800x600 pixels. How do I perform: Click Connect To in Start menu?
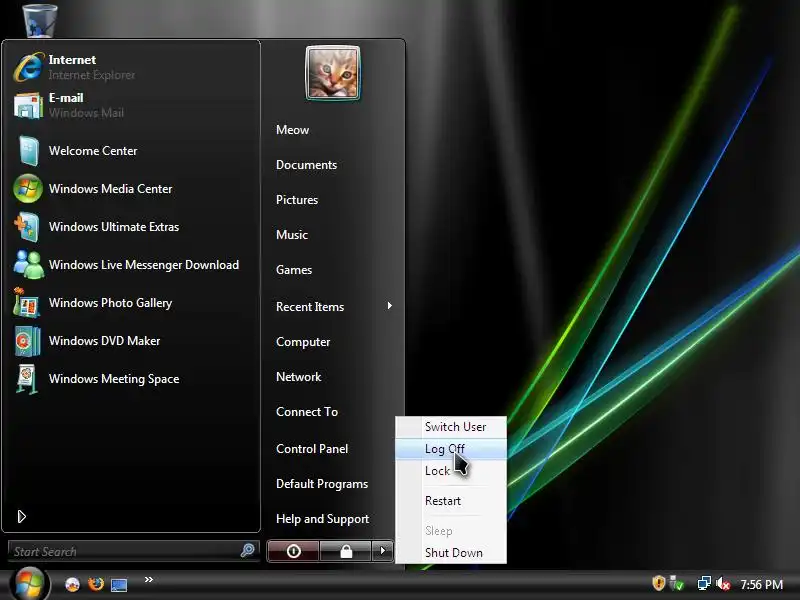tap(307, 412)
